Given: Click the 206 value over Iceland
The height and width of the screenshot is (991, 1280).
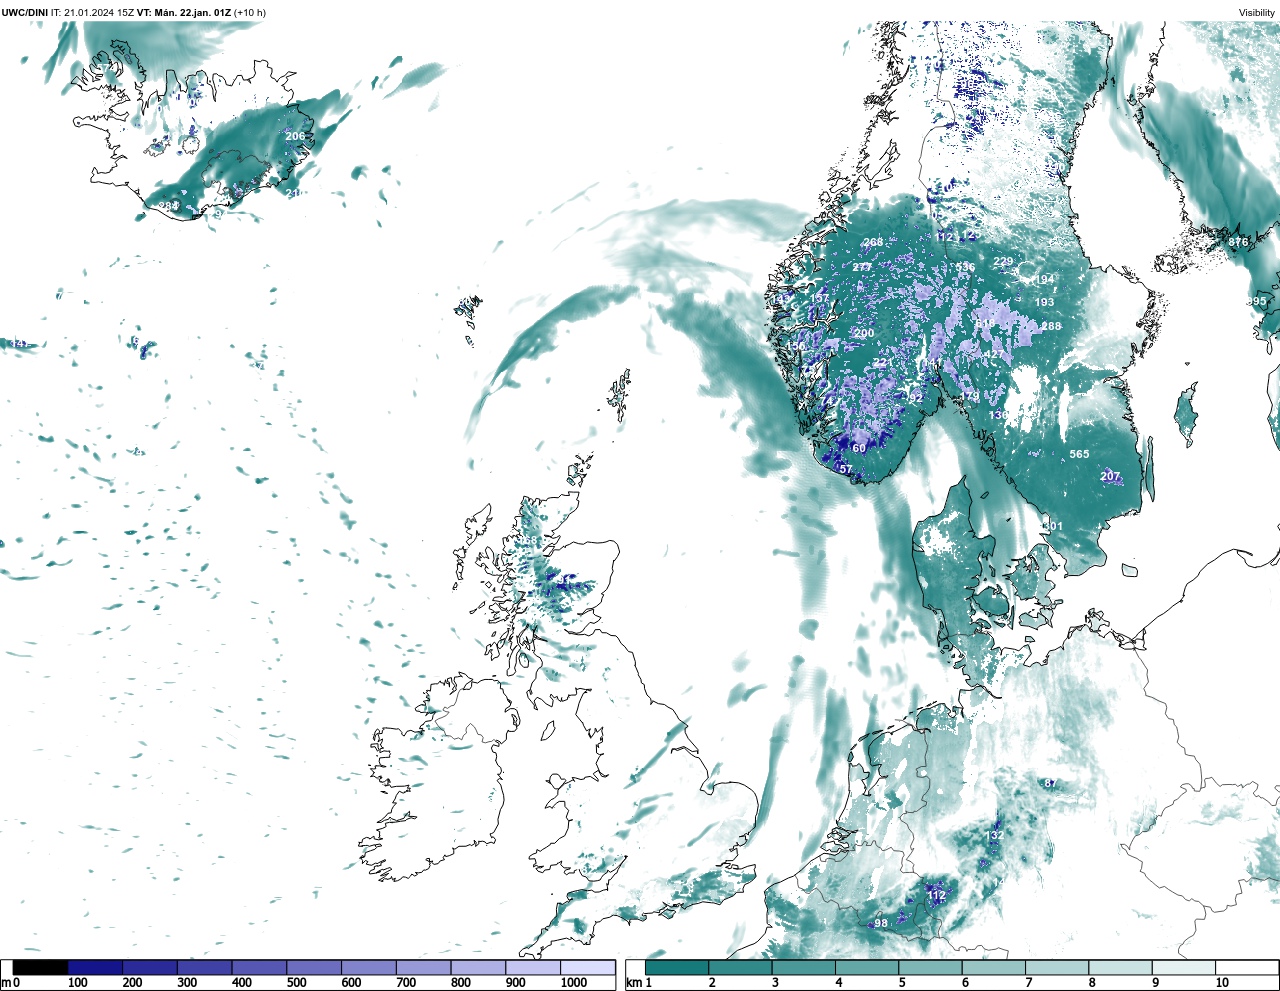Looking at the screenshot, I should (x=295, y=136).
